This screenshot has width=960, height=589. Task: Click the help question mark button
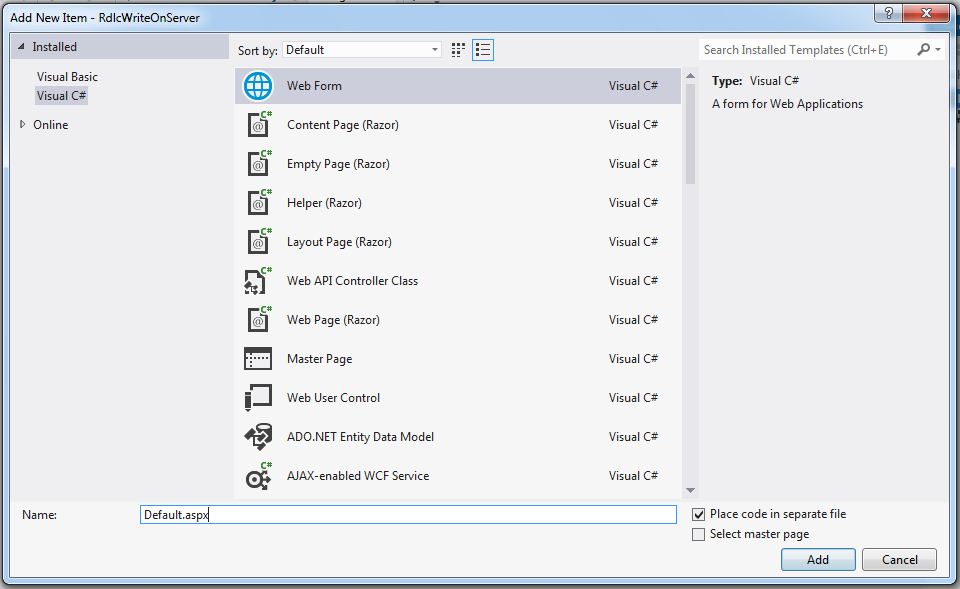tap(889, 13)
